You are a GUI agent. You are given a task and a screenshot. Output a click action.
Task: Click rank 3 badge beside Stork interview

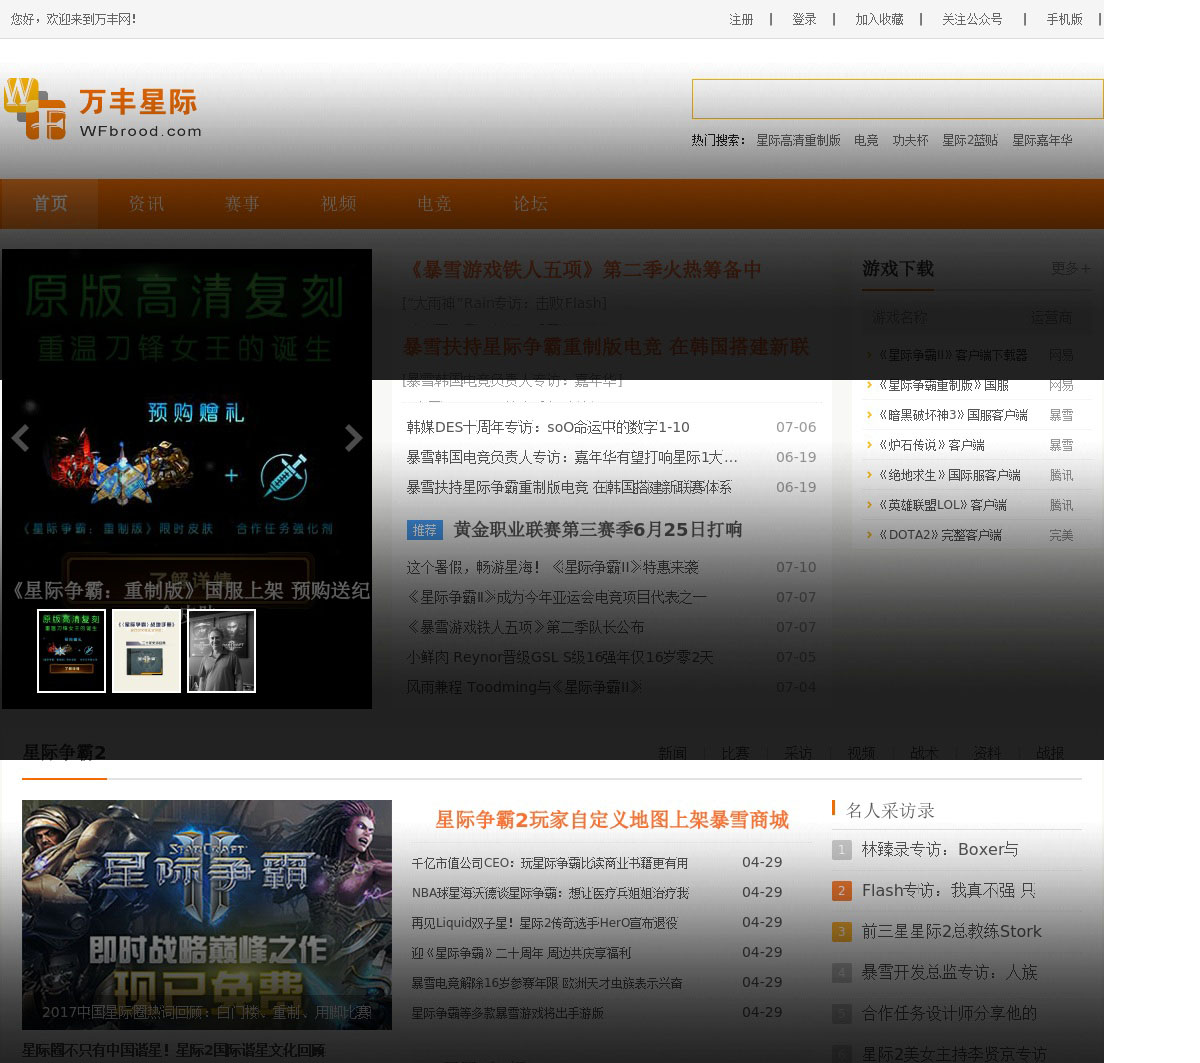[842, 932]
